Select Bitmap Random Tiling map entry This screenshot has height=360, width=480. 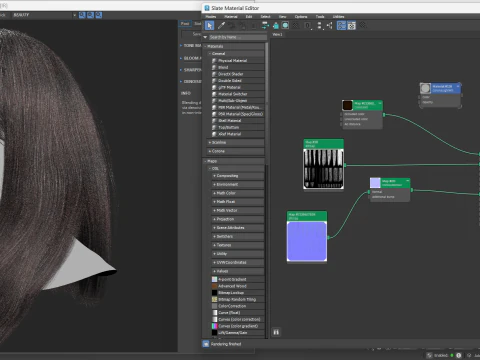pos(238,299)
